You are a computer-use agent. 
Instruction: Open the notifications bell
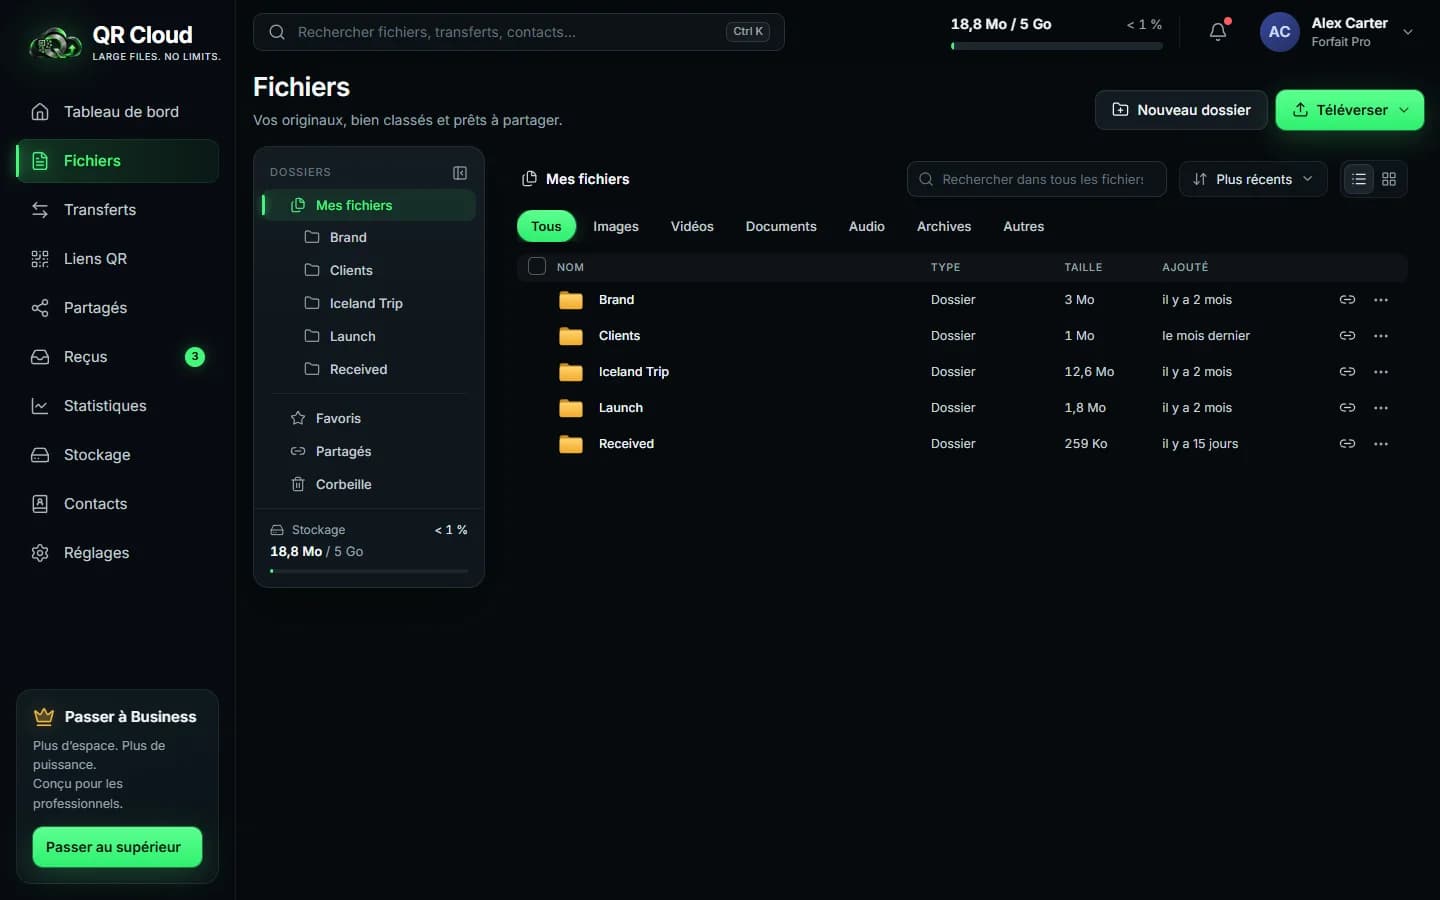(1218, 32)
